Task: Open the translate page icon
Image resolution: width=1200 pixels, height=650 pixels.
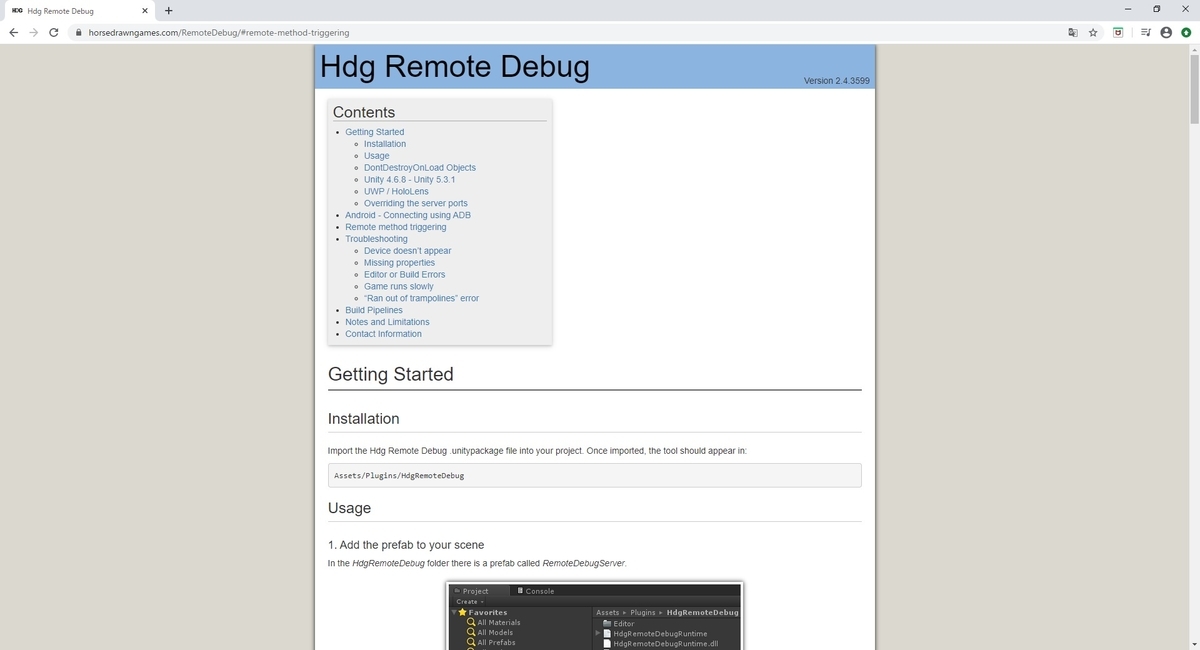Action: click(1073, 32)
